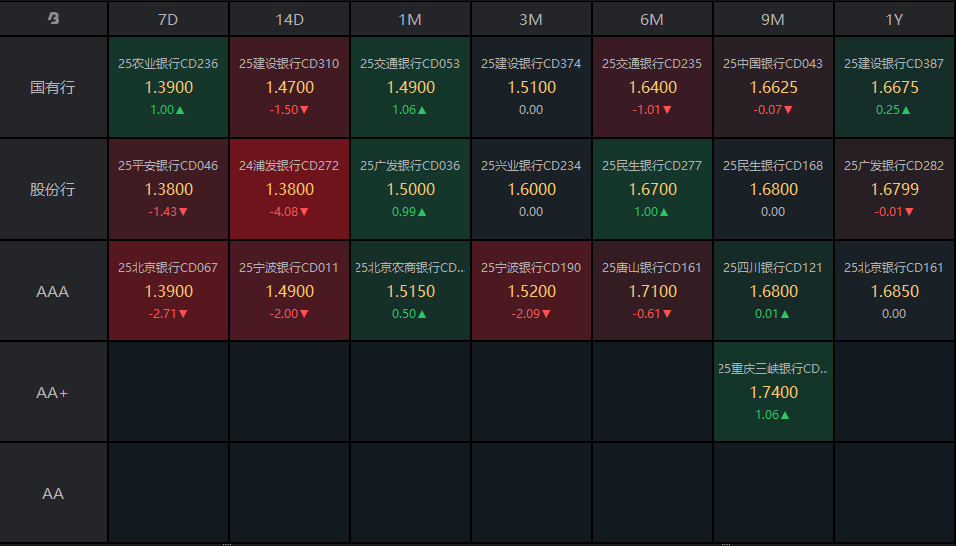
Task: Click the logo icon in the top-left corner
Action: 54,19
